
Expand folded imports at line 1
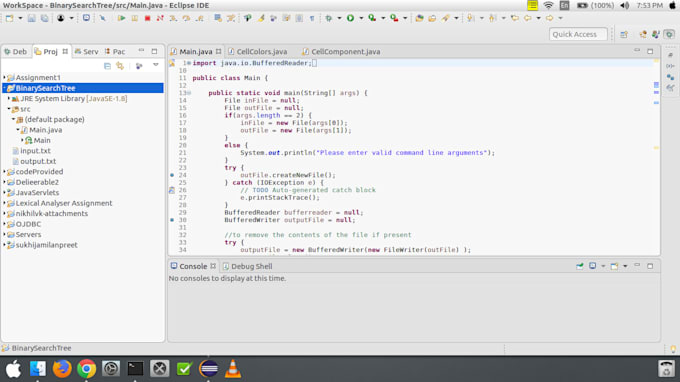coord(189,63)
